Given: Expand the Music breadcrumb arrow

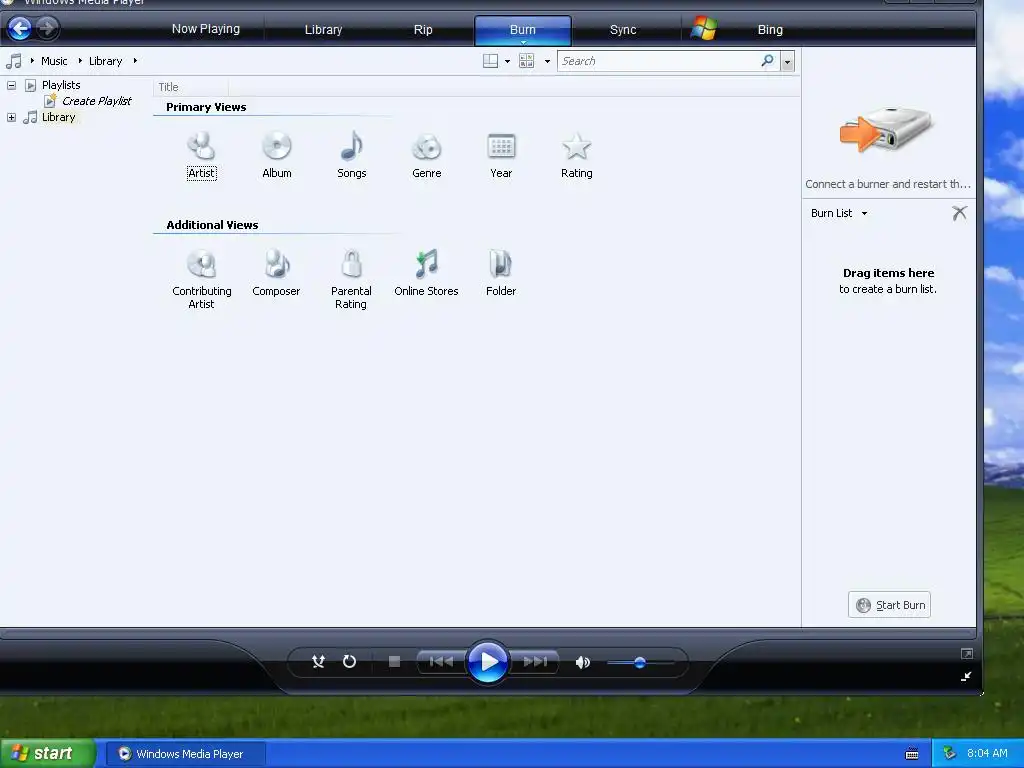Looking at the screenshot, I should [x=80, y=61].
